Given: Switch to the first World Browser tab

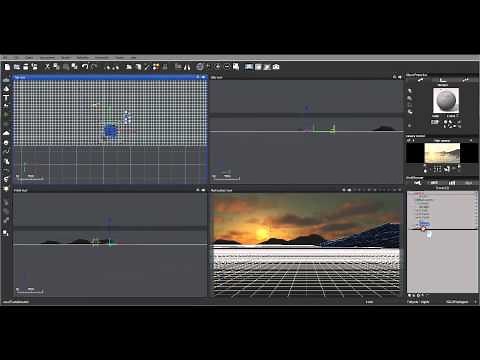Looking at the screenshot, I should (417, 183).
